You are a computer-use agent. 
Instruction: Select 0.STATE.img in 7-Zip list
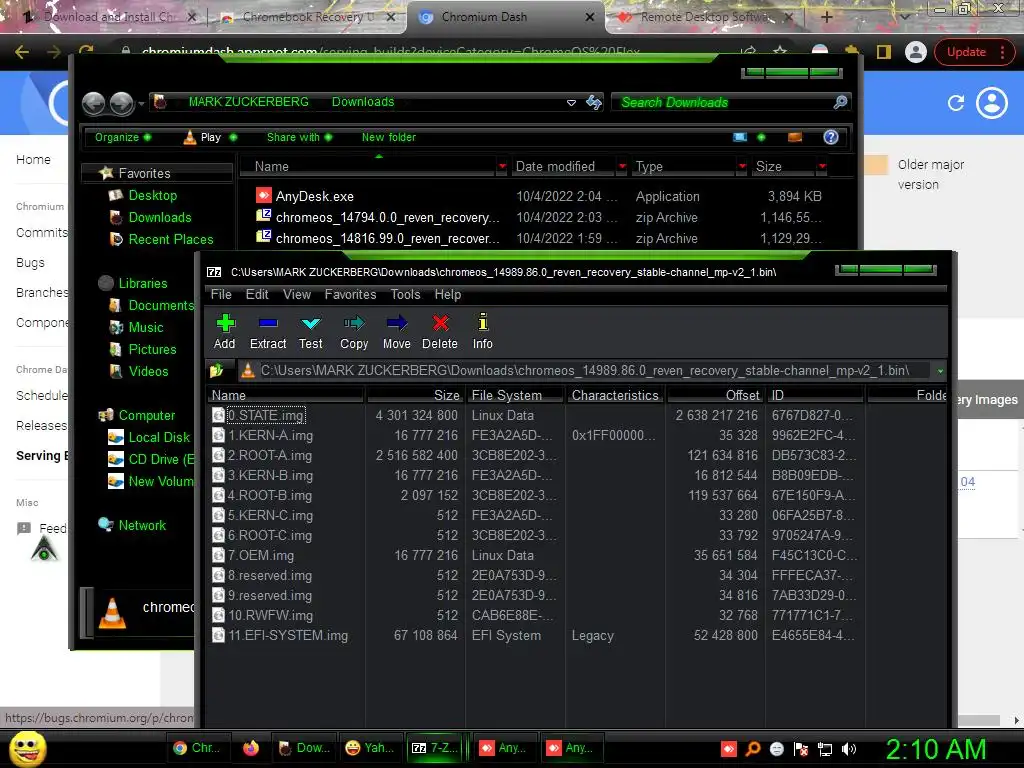click(266, 415)
